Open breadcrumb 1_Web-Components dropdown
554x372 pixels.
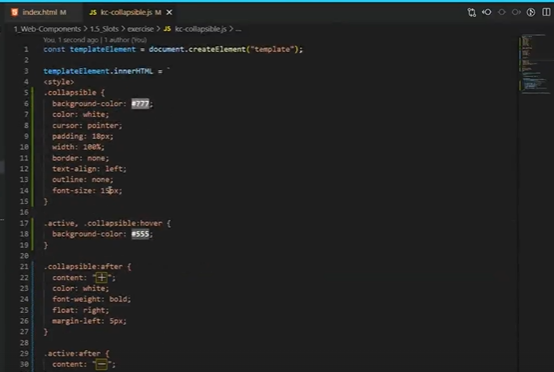click(47, 29)
